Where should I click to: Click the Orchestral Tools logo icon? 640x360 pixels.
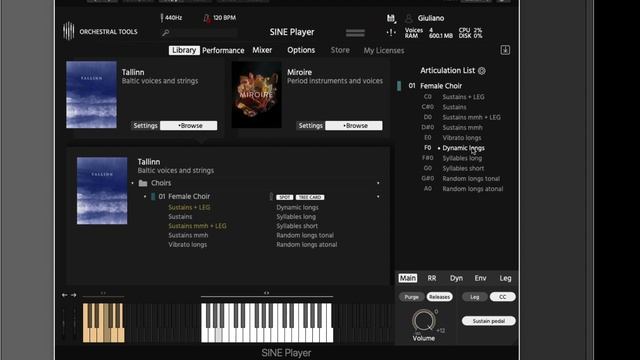pos(69,31)
